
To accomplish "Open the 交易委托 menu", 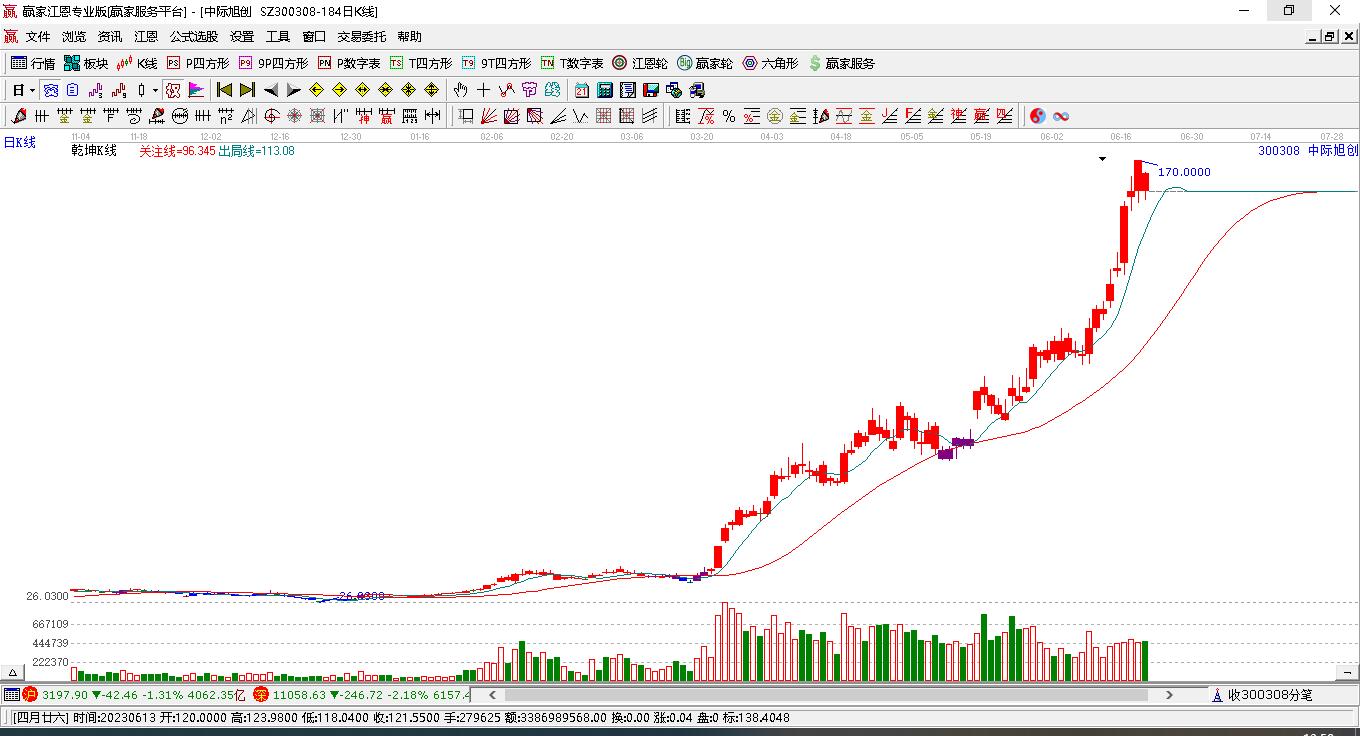I will click(x=361, y=36).
